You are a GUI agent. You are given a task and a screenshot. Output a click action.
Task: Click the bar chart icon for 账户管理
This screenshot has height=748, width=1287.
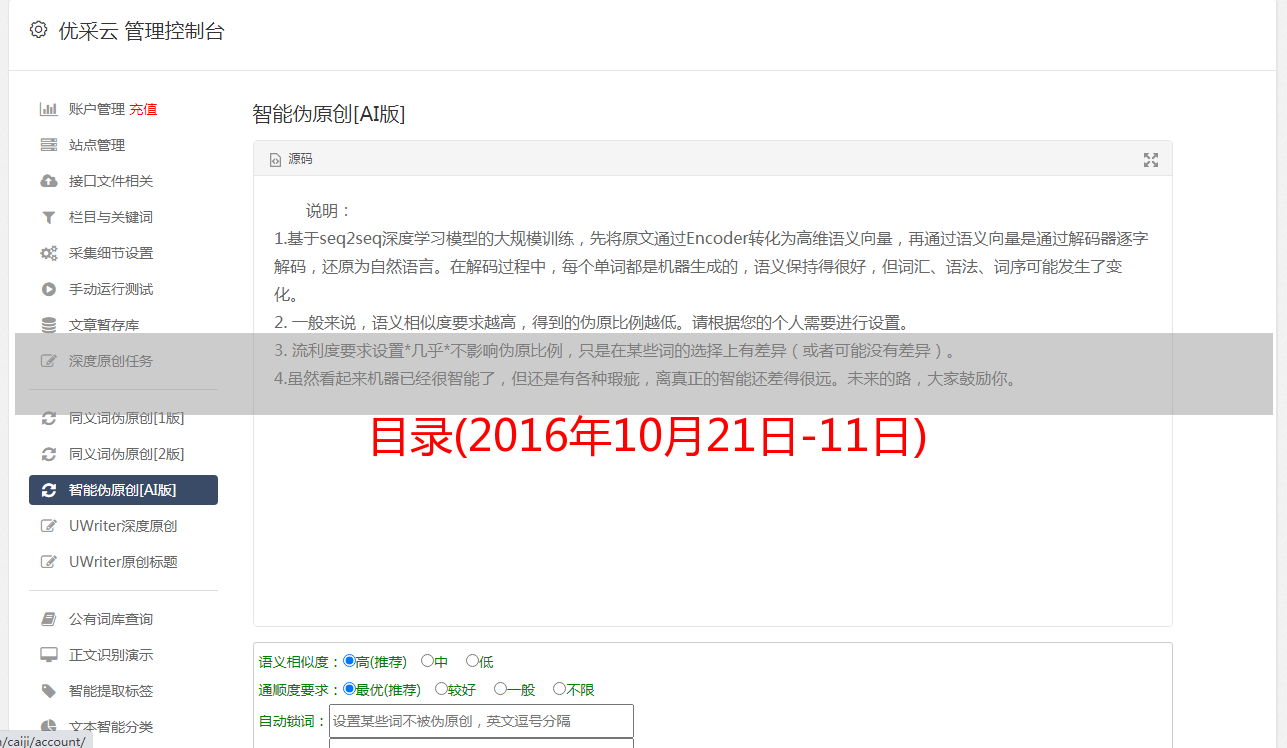48,109
